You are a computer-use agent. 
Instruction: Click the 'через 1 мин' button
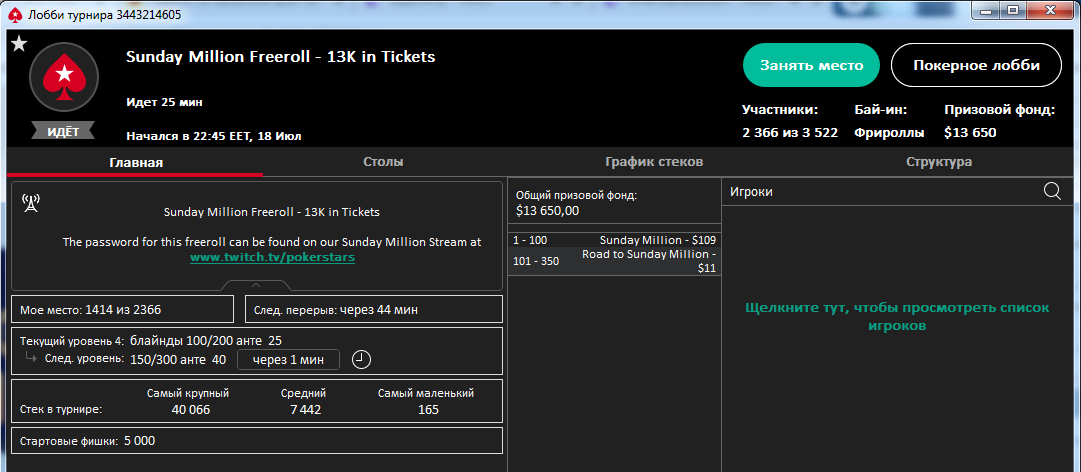pyautogui.click(x=288, y=360)
